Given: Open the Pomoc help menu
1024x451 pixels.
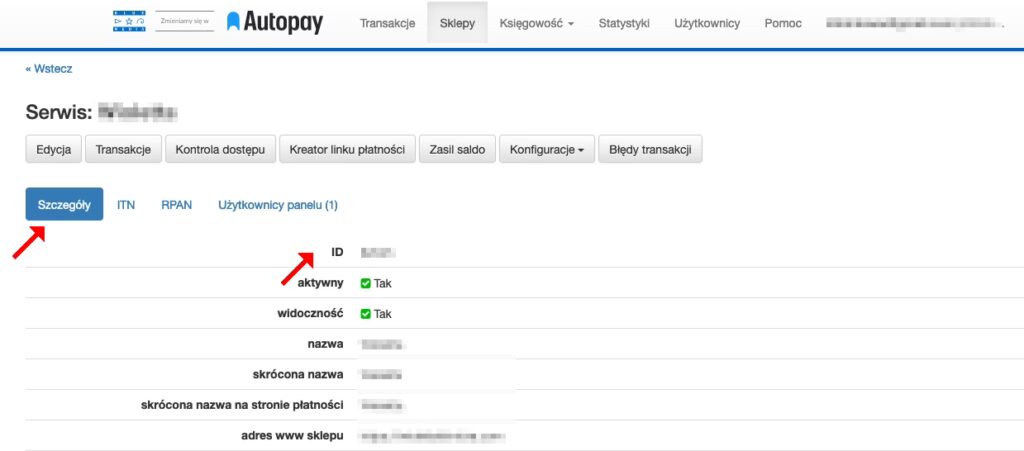Looking at the screenshot, I should (x=782, y=23).
